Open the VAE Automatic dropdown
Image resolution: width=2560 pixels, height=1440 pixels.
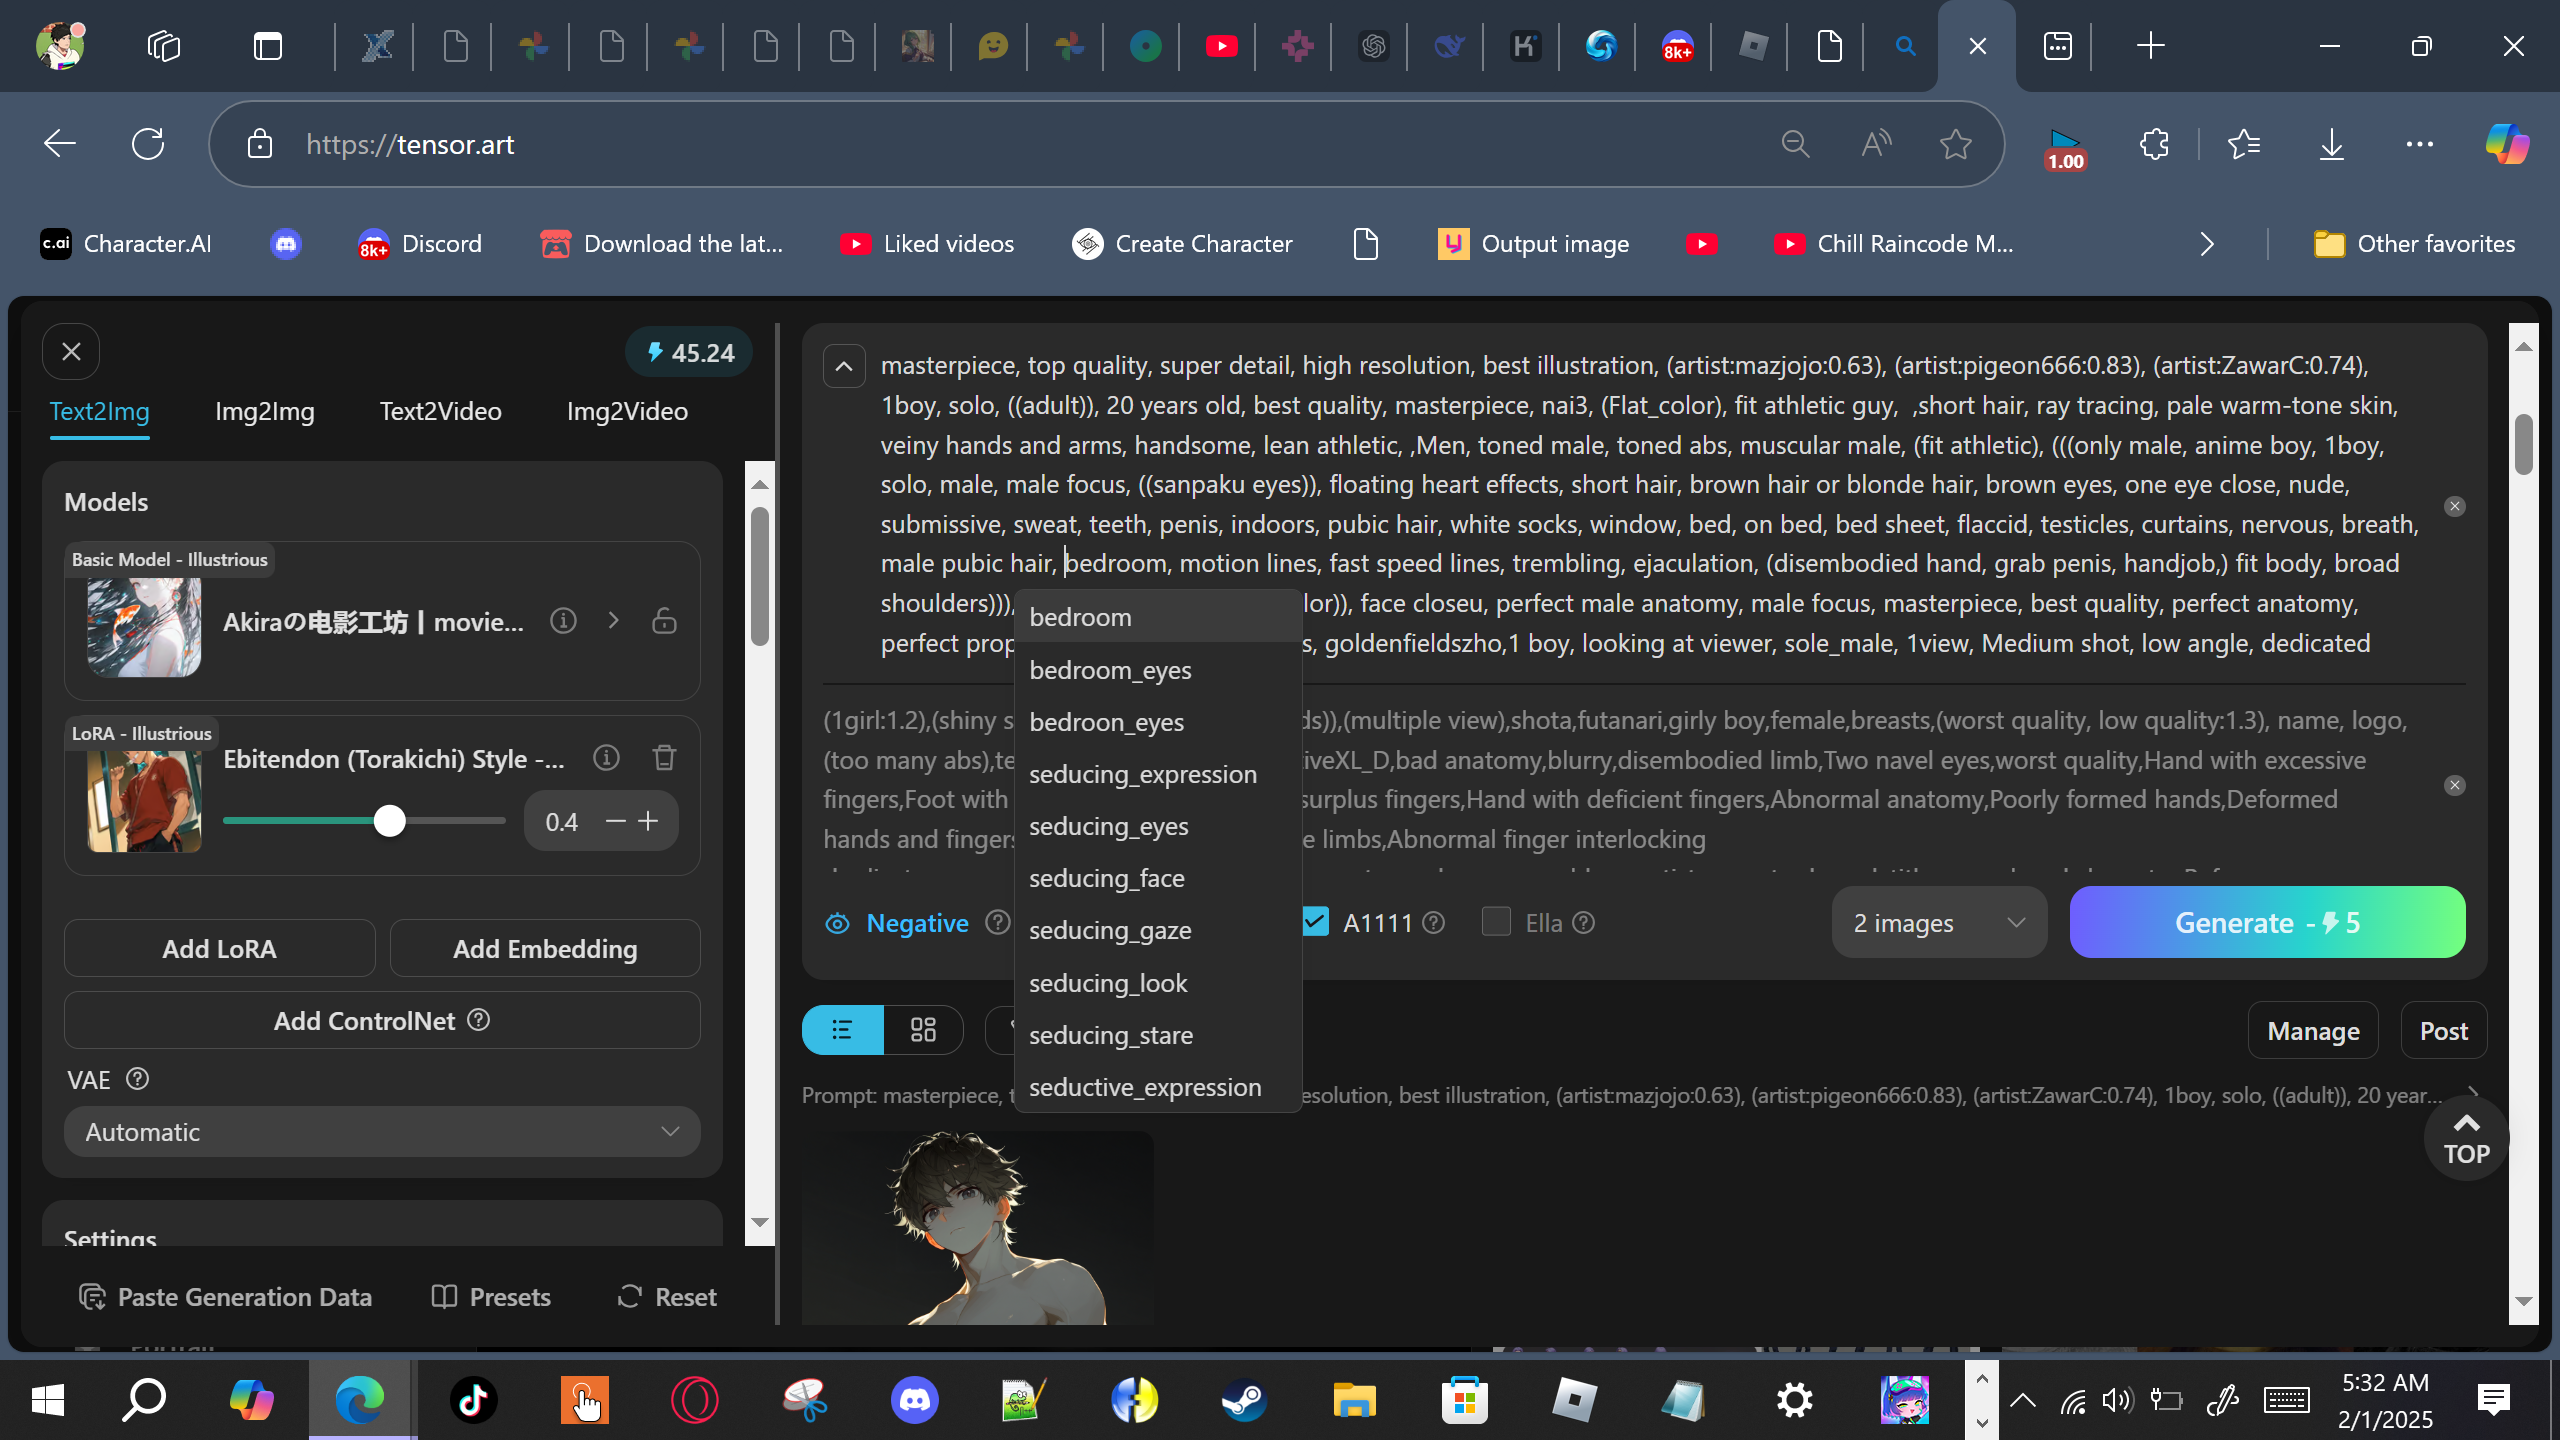382,1132
